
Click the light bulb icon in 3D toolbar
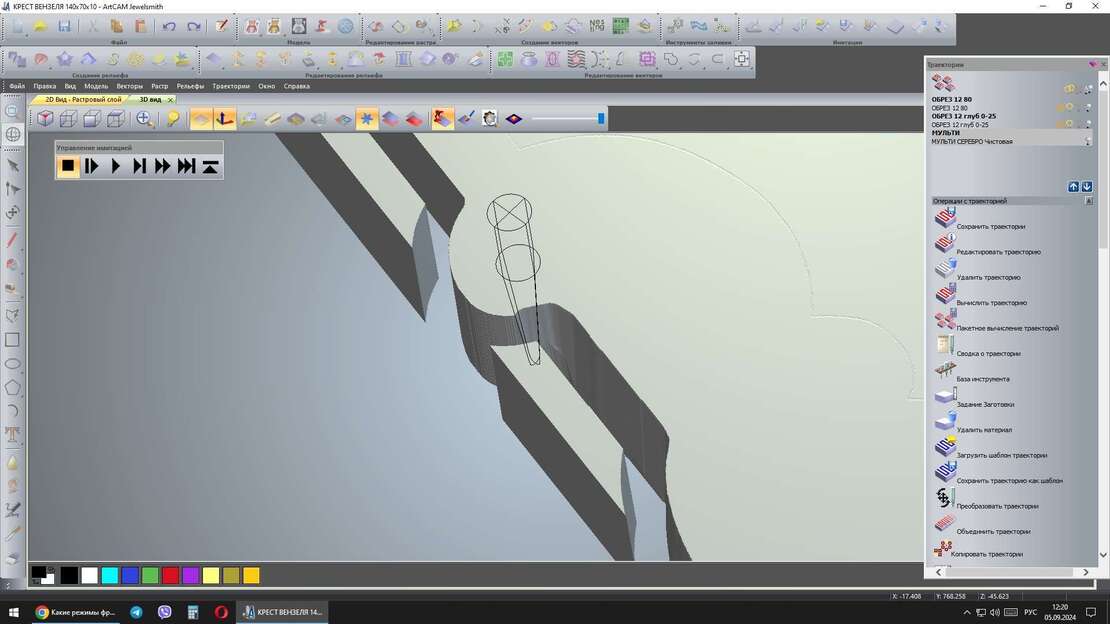(x=173, y=119)
